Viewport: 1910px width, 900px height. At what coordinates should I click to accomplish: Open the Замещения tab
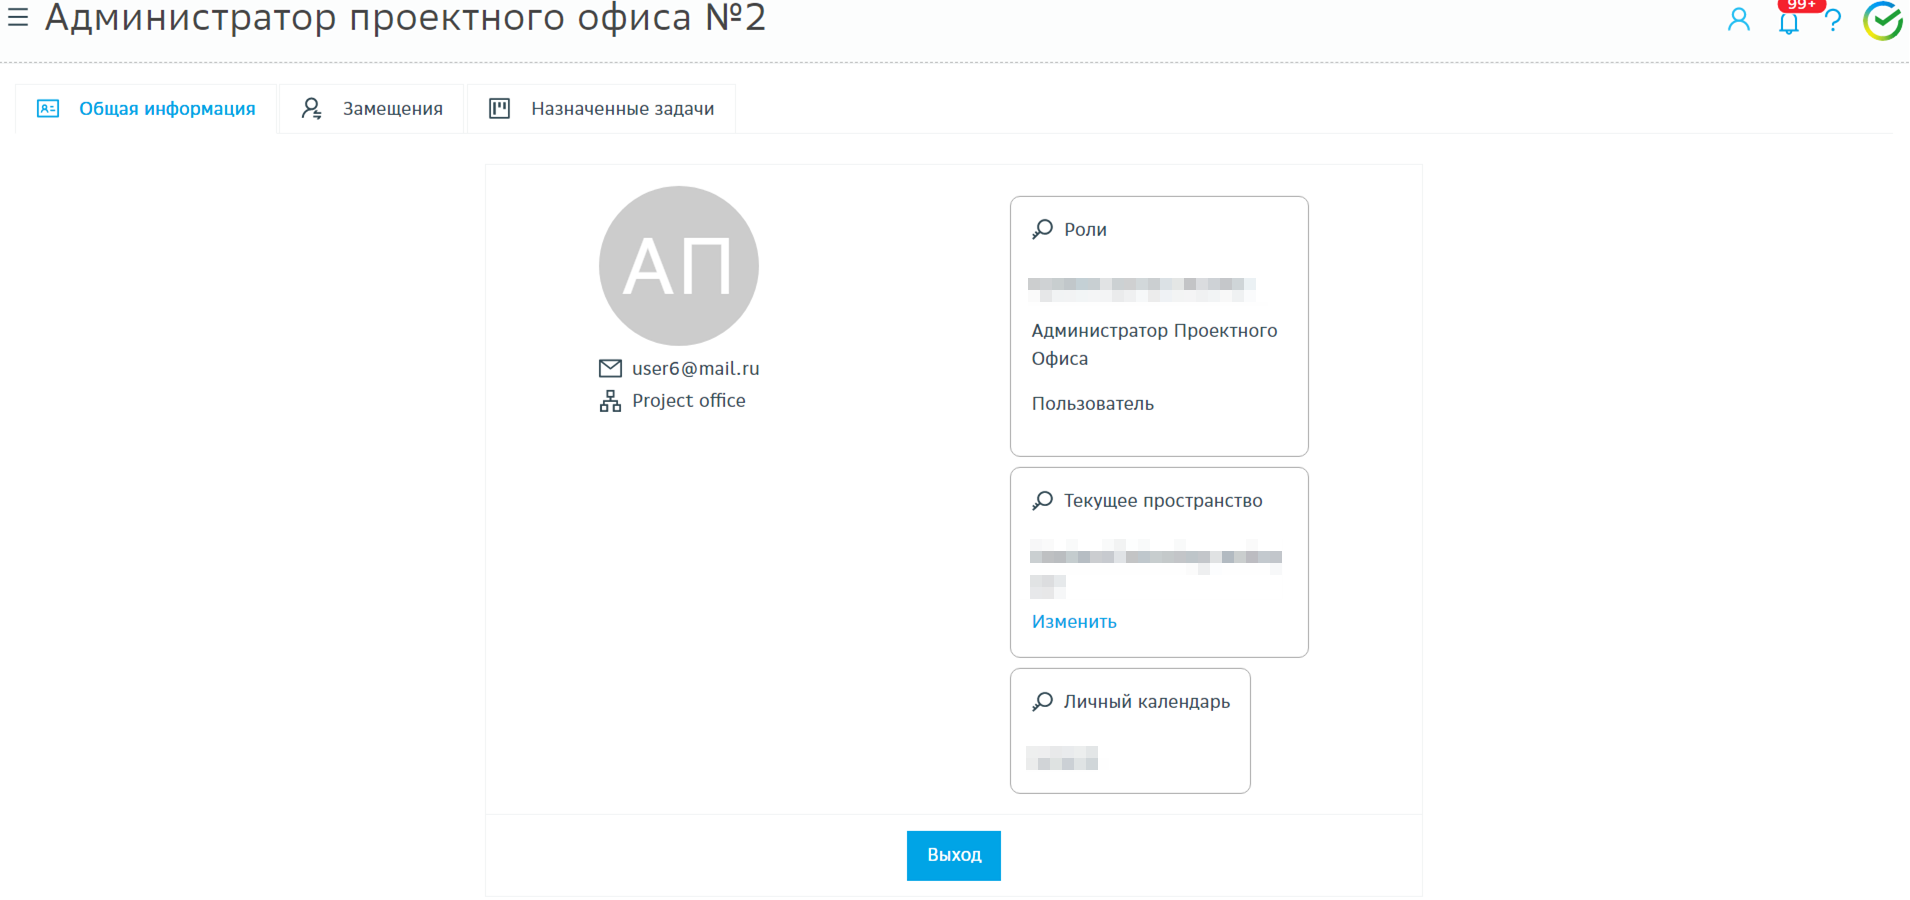[372, 109]
